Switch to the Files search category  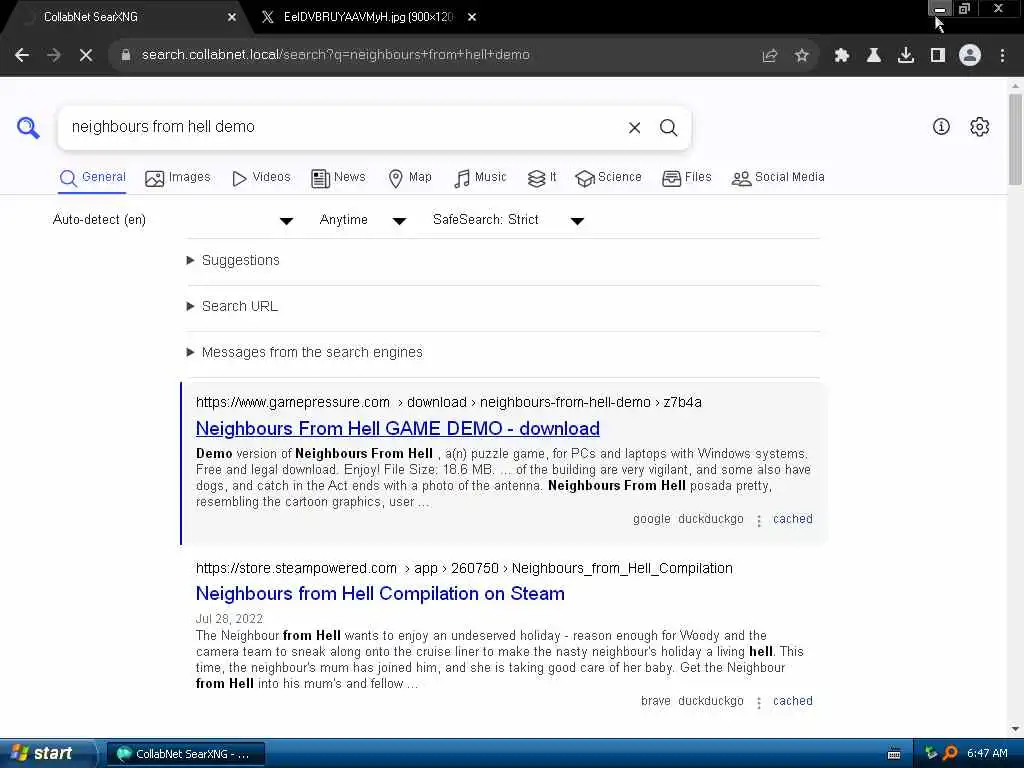coord(686,178)
